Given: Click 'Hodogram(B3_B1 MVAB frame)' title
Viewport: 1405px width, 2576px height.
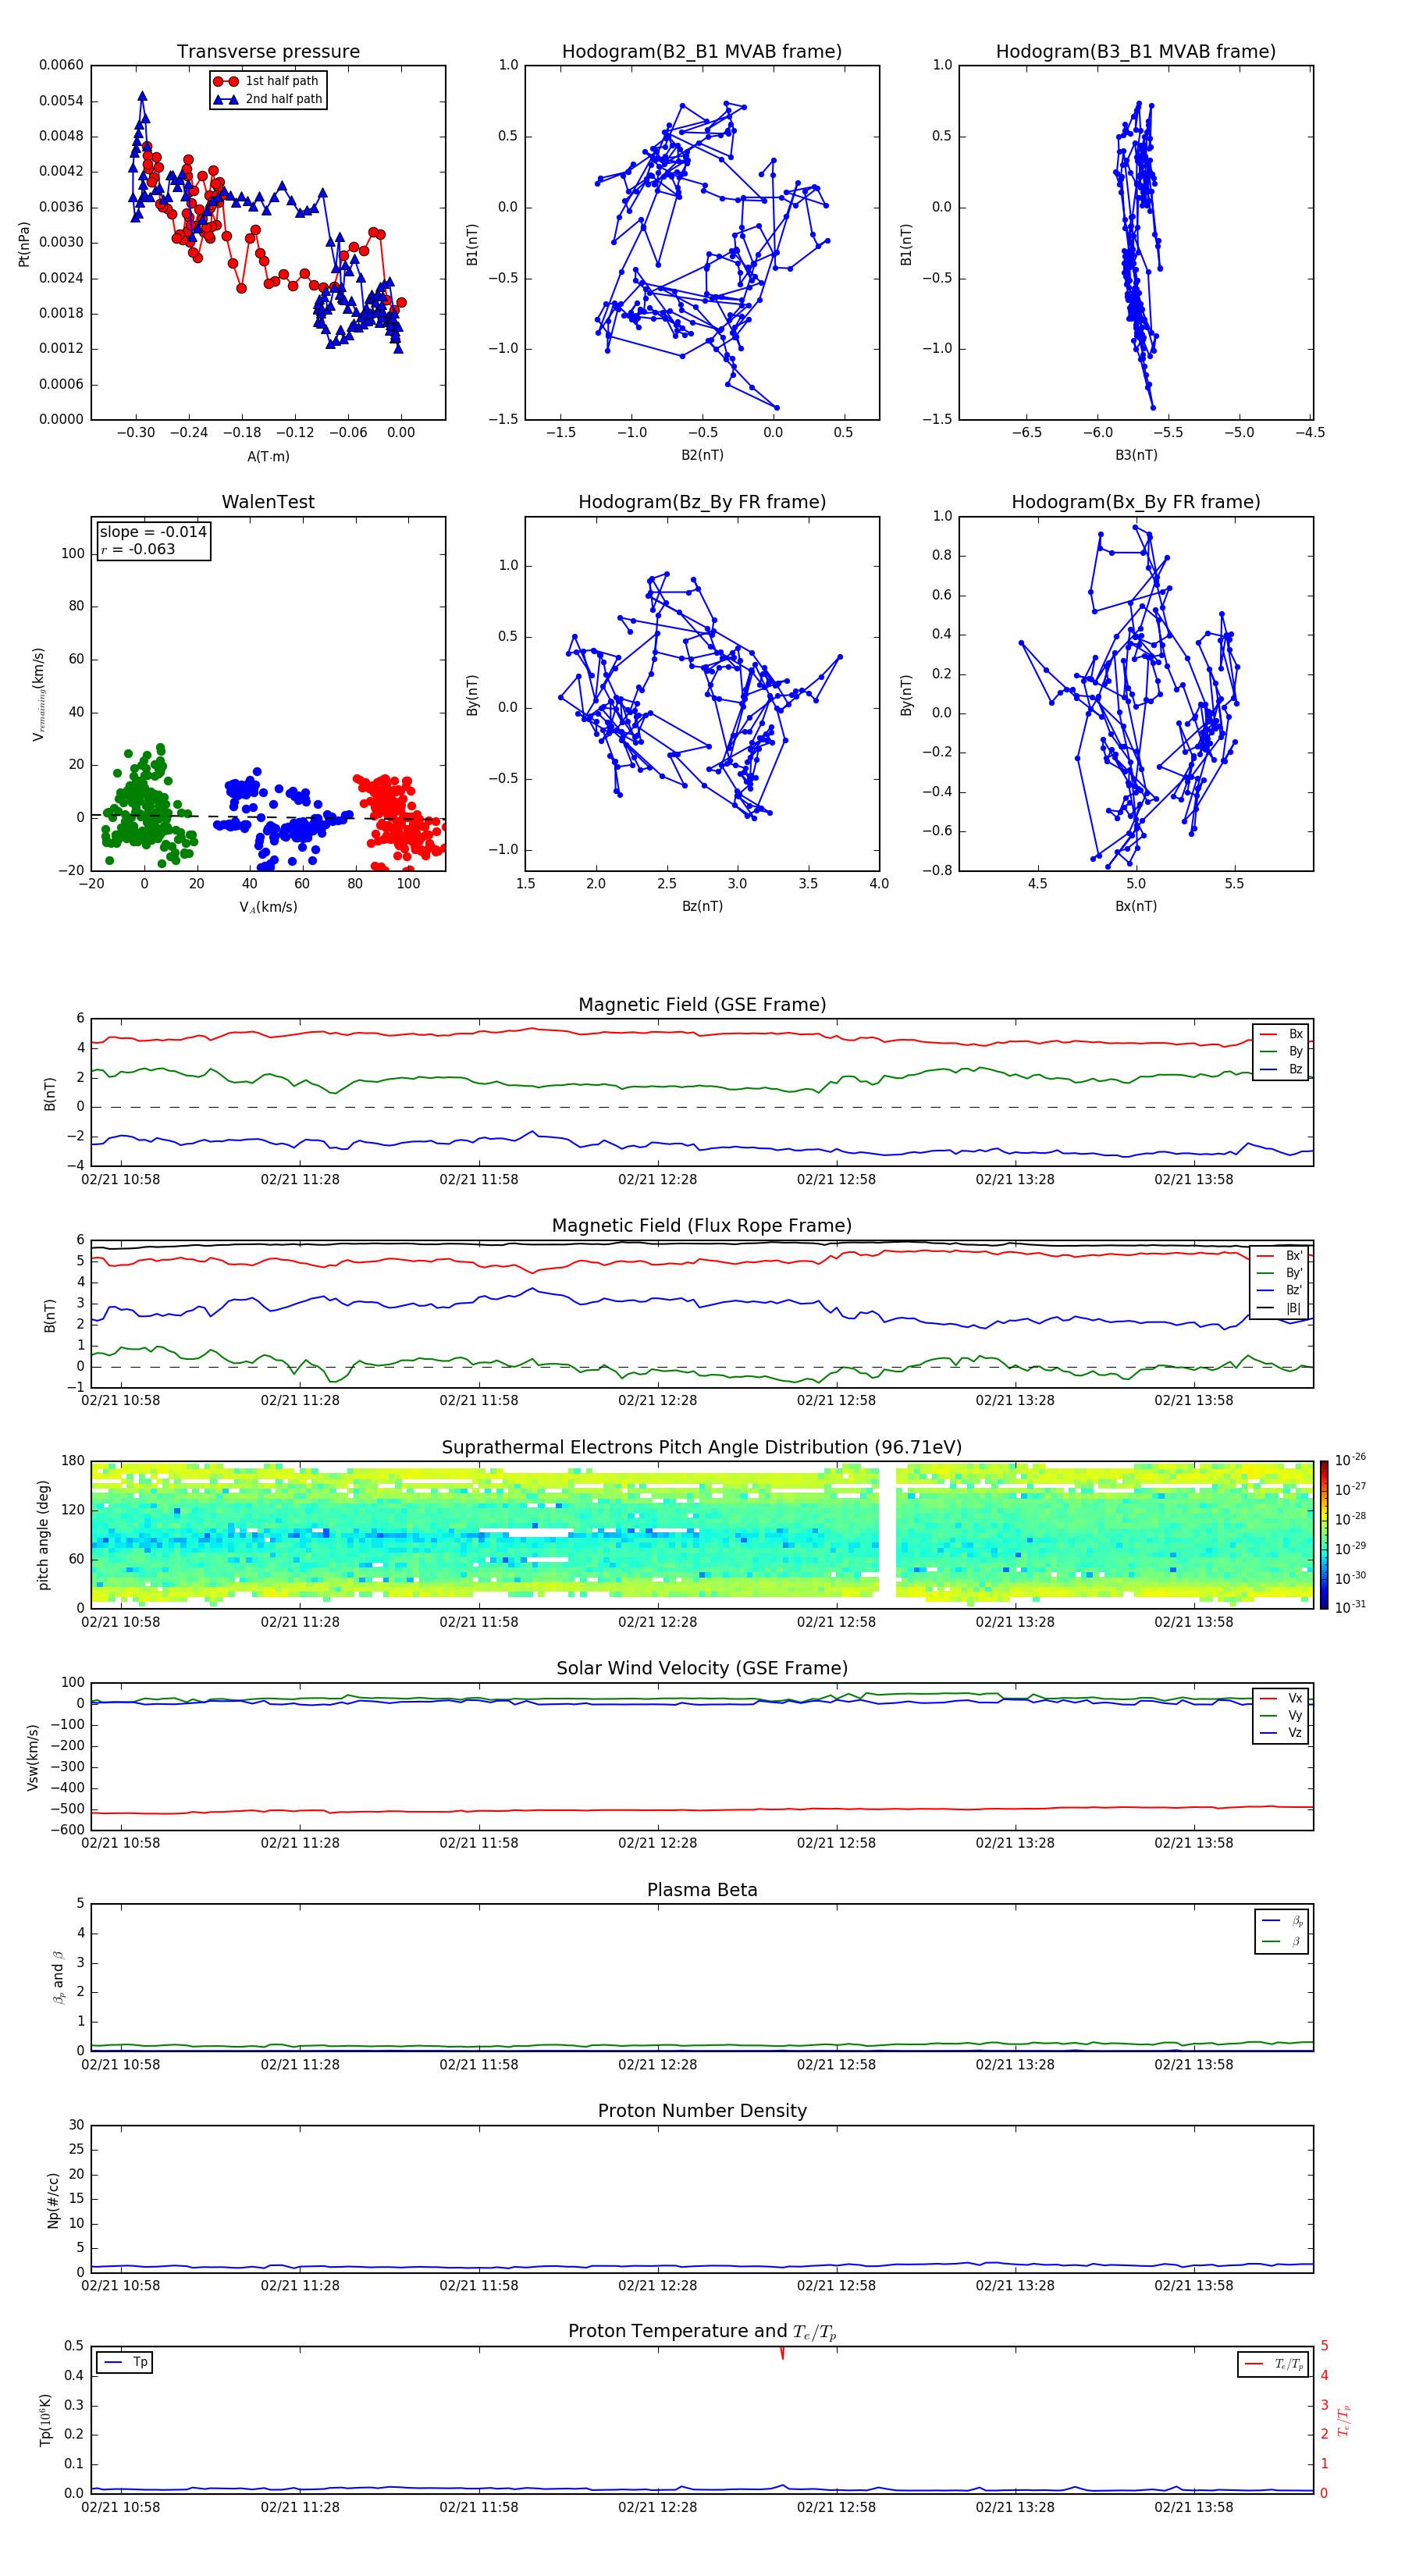Looking at the screenshot, I should click(x=1136, y=52).
